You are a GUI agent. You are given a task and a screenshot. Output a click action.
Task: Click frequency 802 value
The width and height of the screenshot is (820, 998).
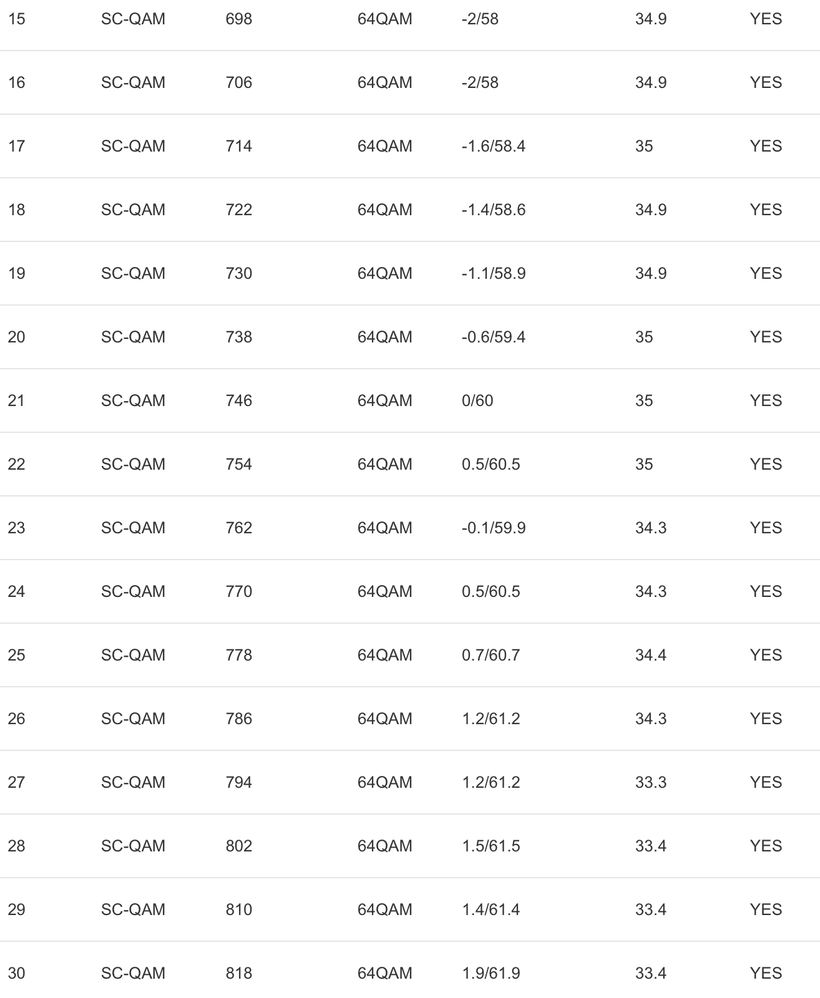239,847
